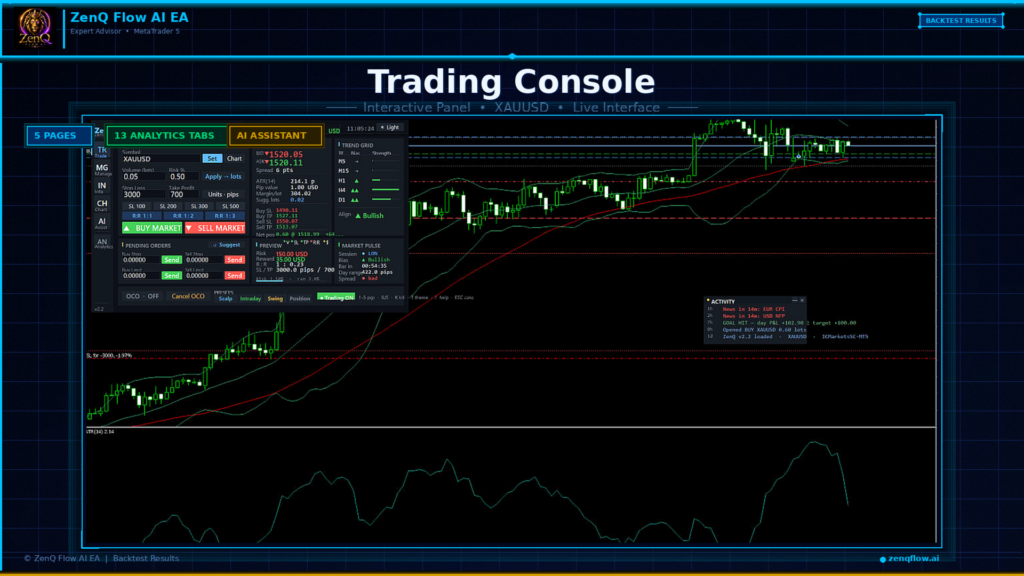Open the MG Manage page in sidebar

click(x=102, y=170)
